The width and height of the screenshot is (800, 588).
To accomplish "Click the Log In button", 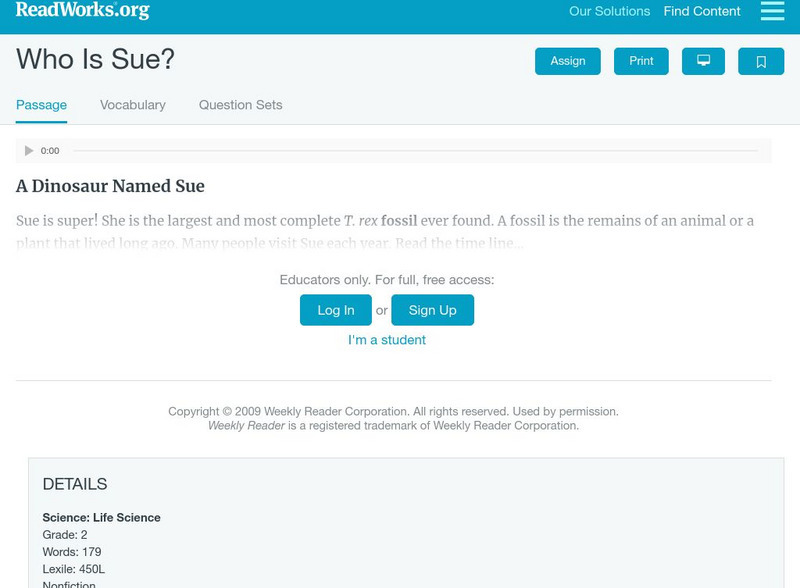I will tap(336, 310).
